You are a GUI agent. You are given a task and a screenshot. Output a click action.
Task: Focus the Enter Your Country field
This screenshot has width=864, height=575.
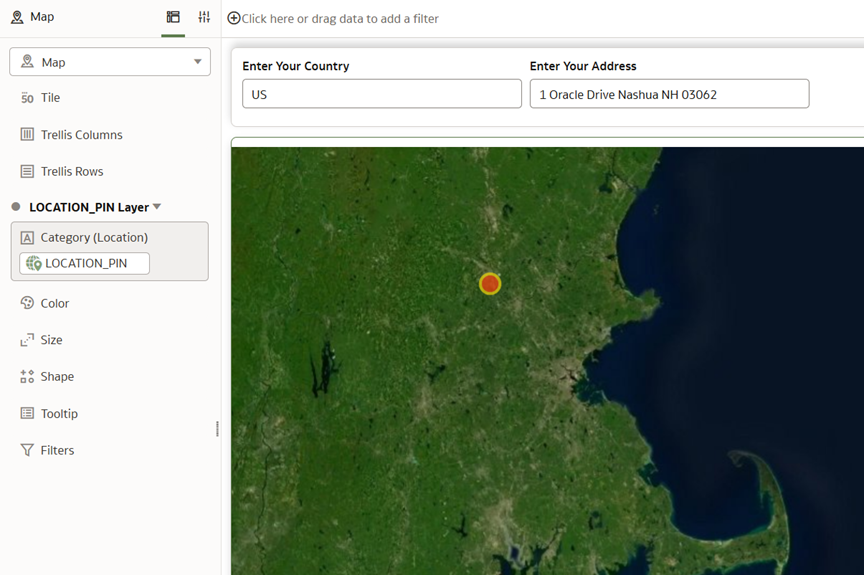click(x=382, y=94)
